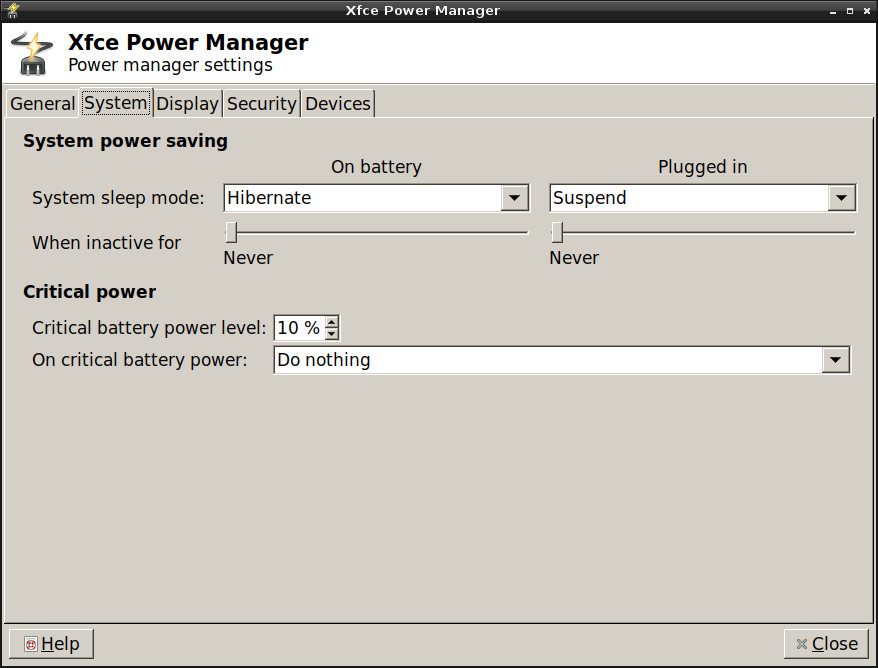This screenshot has width=878, height=668.
Task: Increase critical battery level with up arrow
Action: (x=332, y=322)
